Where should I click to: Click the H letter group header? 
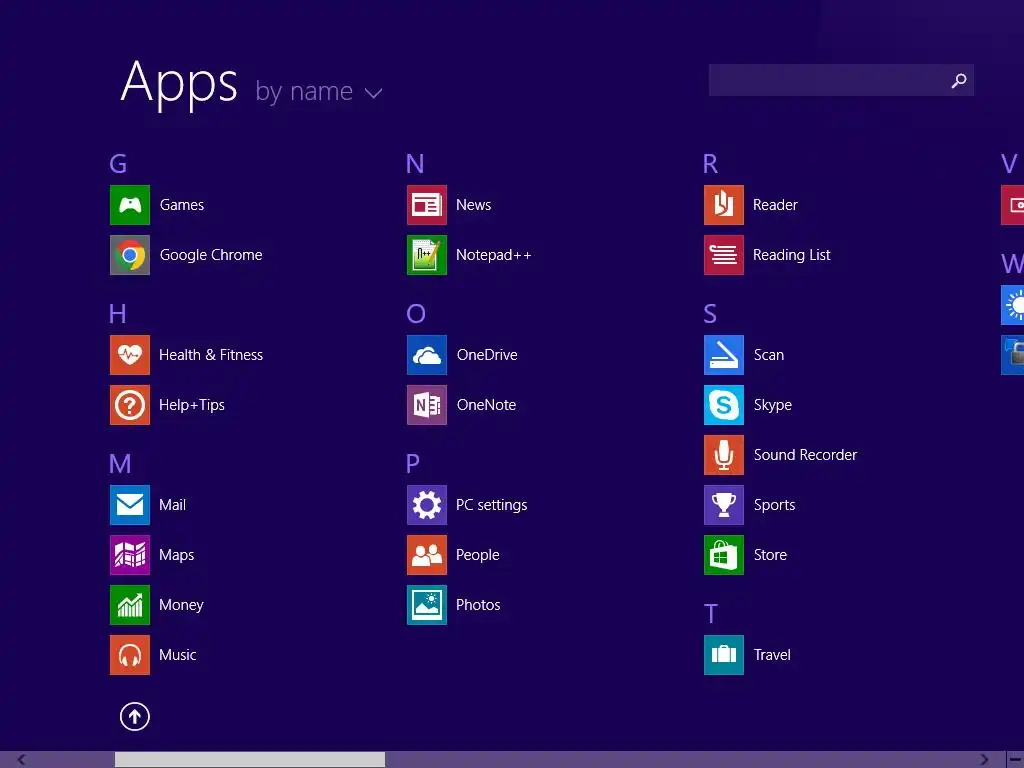pos(118,314)
